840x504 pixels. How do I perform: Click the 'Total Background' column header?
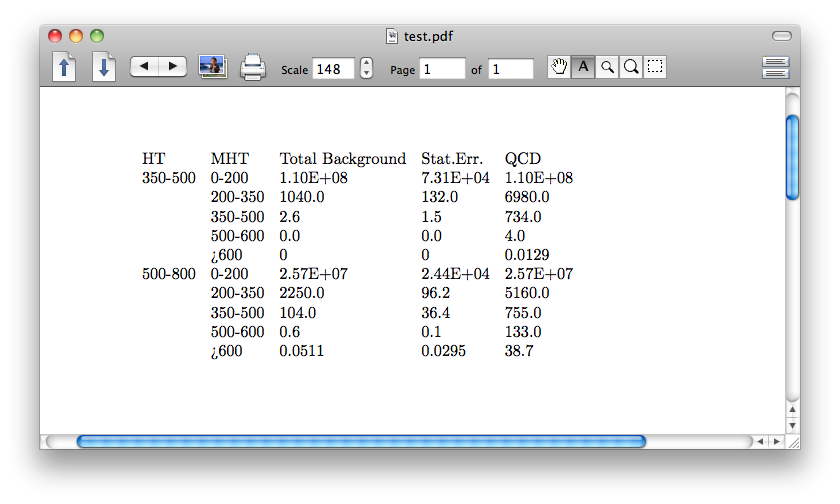tap(343, 159)
